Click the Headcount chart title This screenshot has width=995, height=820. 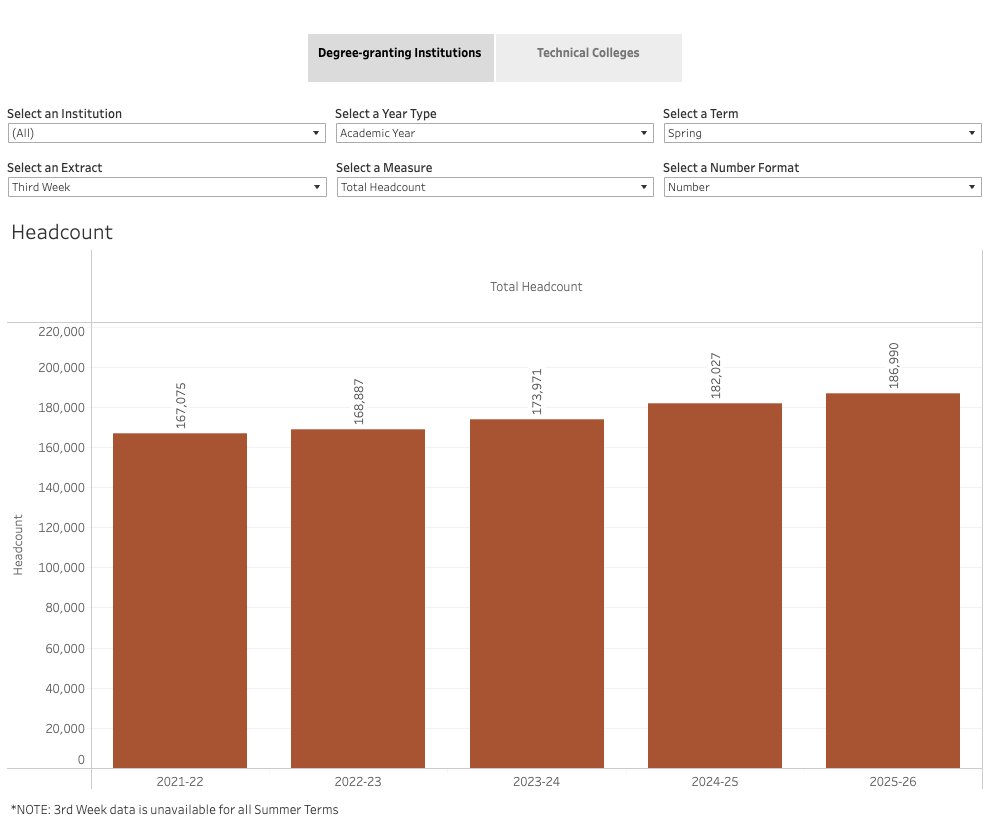[62, 233]
